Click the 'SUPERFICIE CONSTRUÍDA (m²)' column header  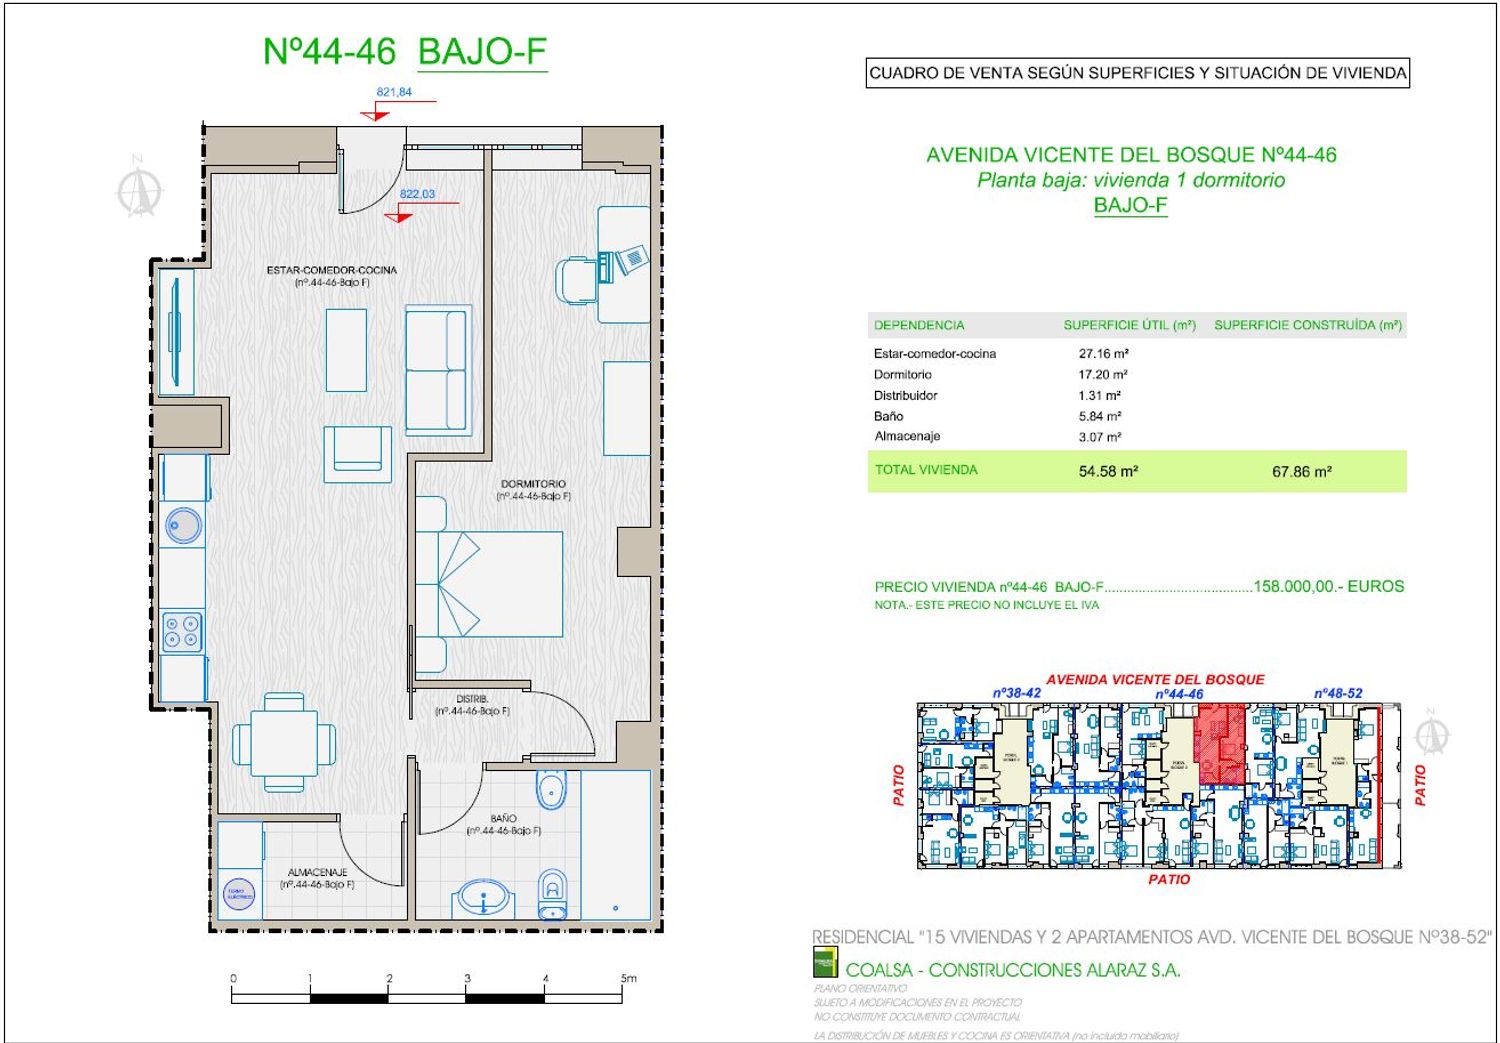(x=1308, y=325)
